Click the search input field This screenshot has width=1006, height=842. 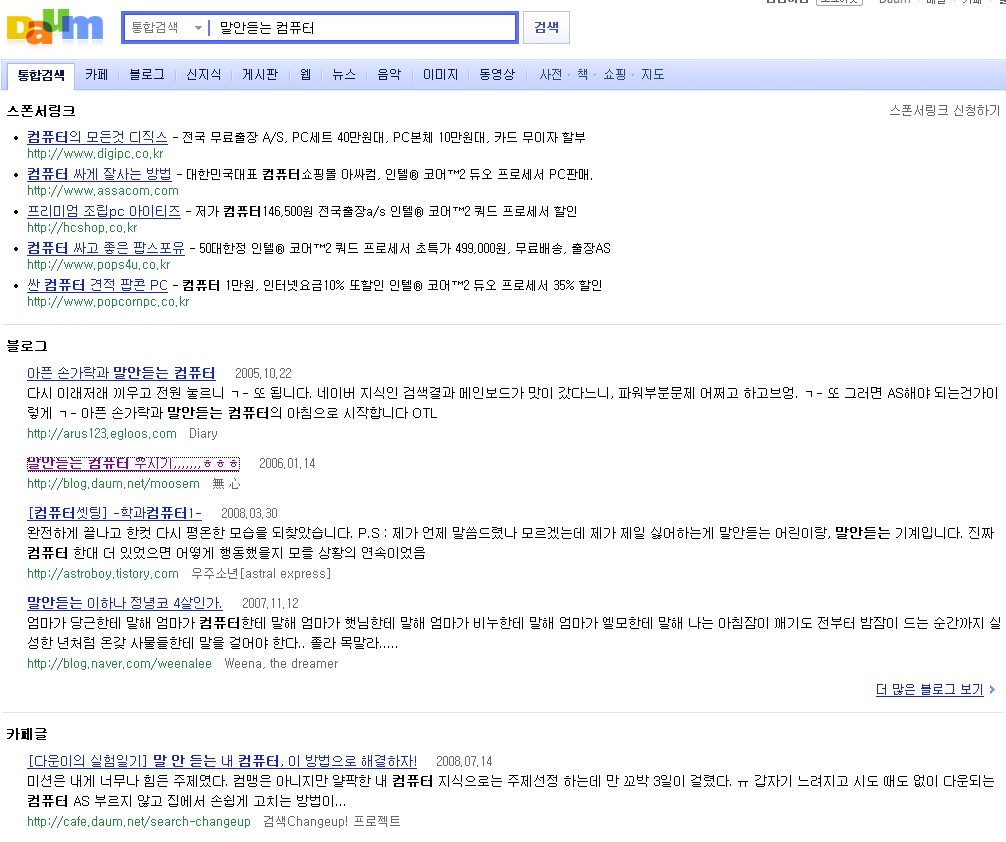click(x=364, y=28)
